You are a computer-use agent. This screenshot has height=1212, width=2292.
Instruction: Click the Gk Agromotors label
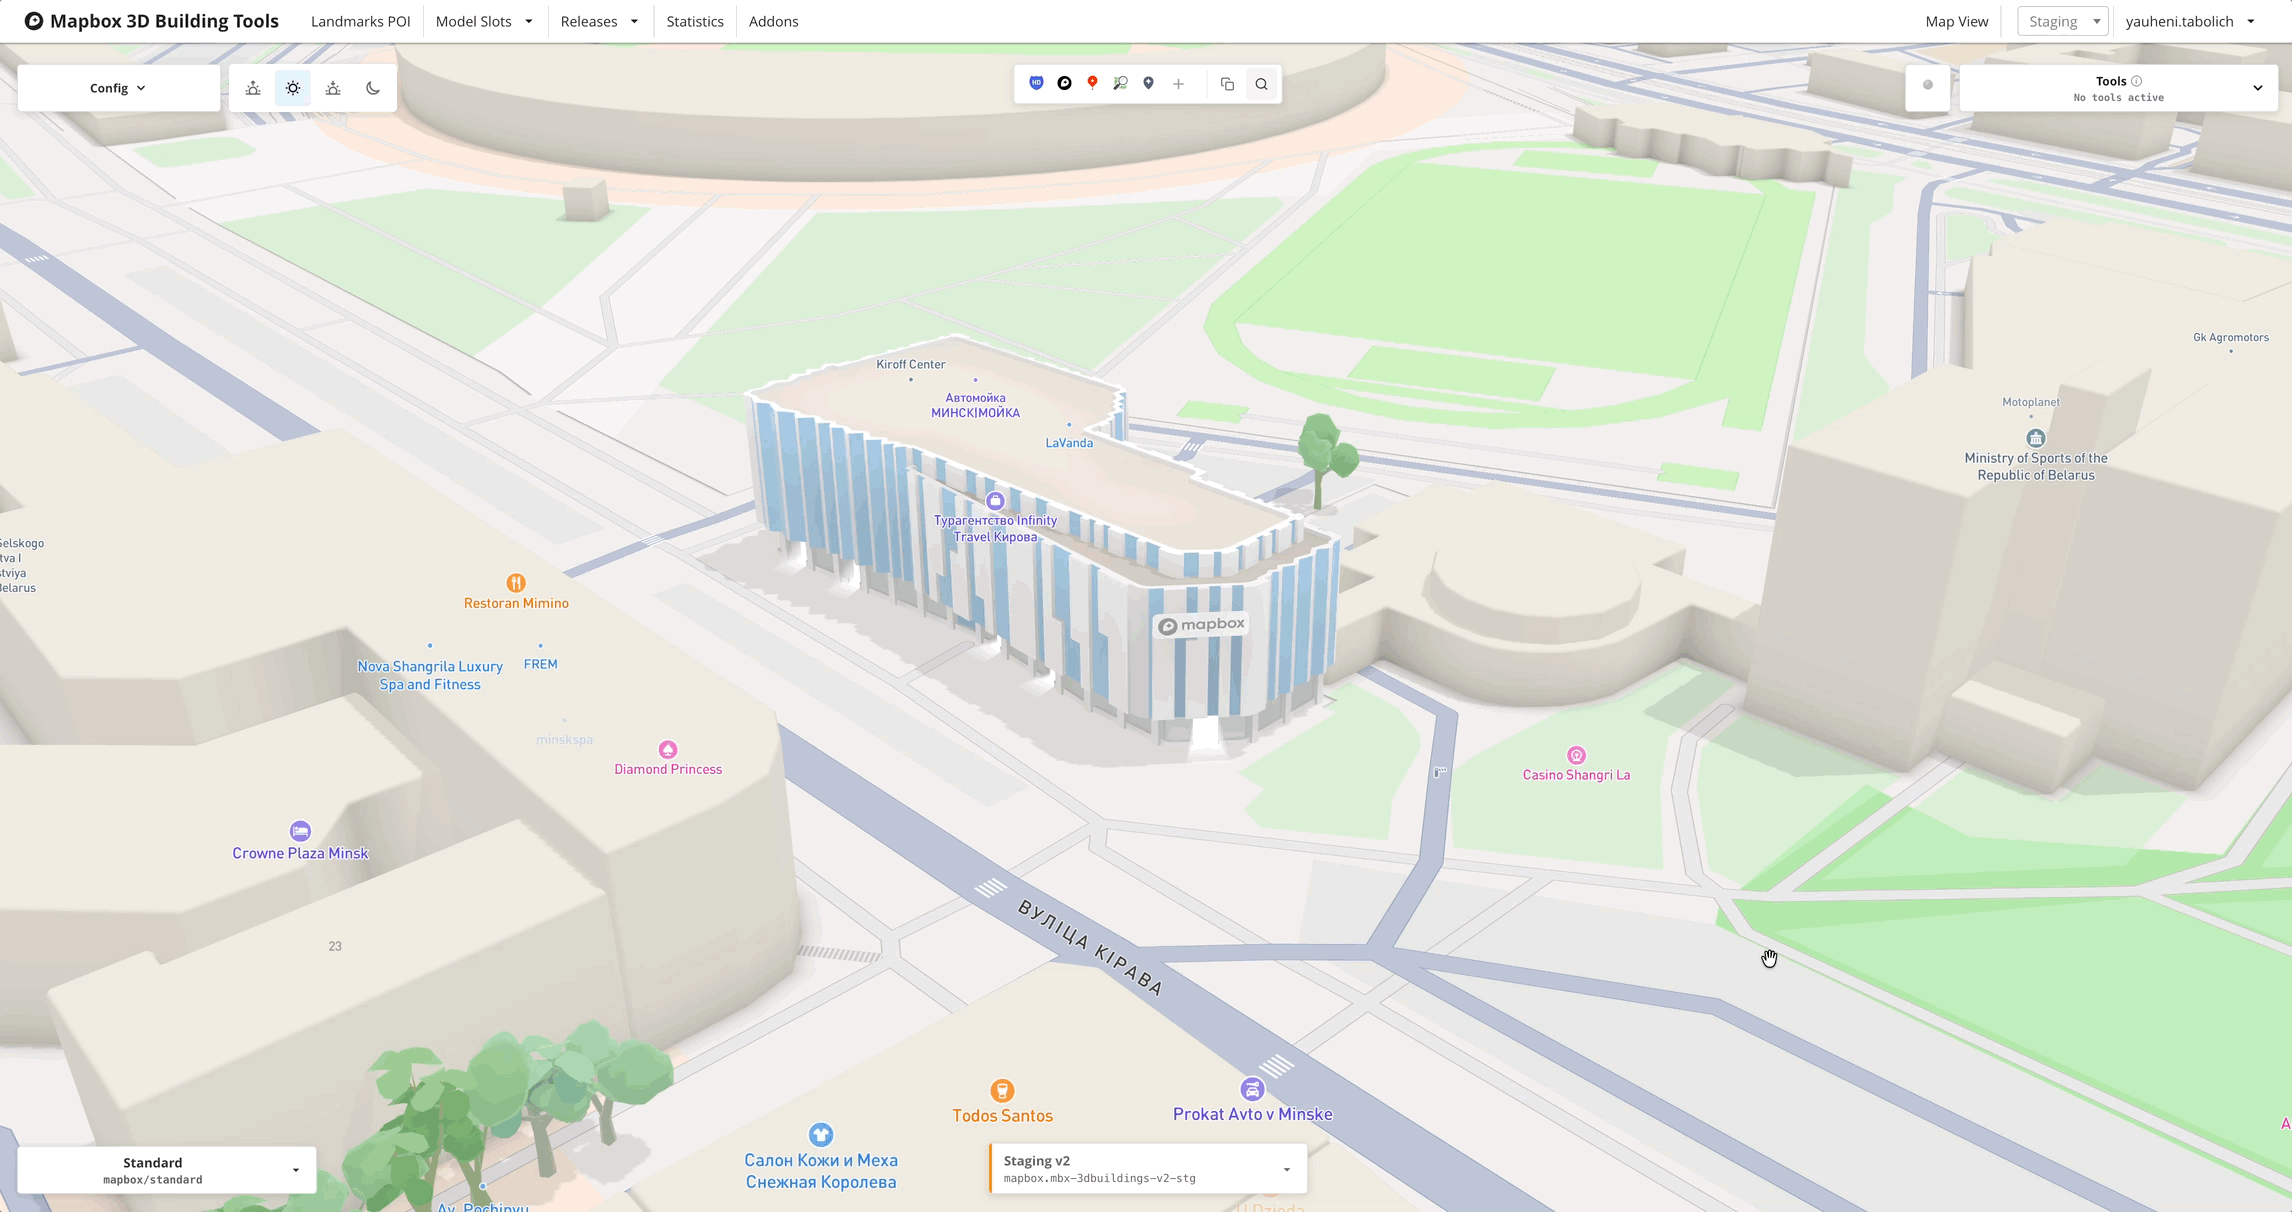[x=2231, y=337]
